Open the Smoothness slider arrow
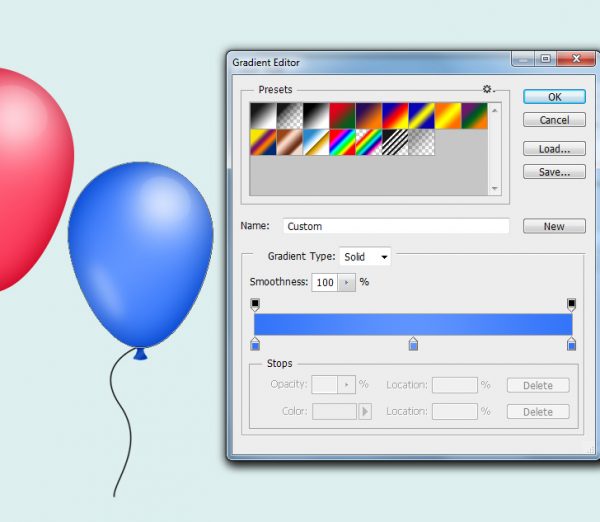This screenshot has height=522, width=600. 347,282
